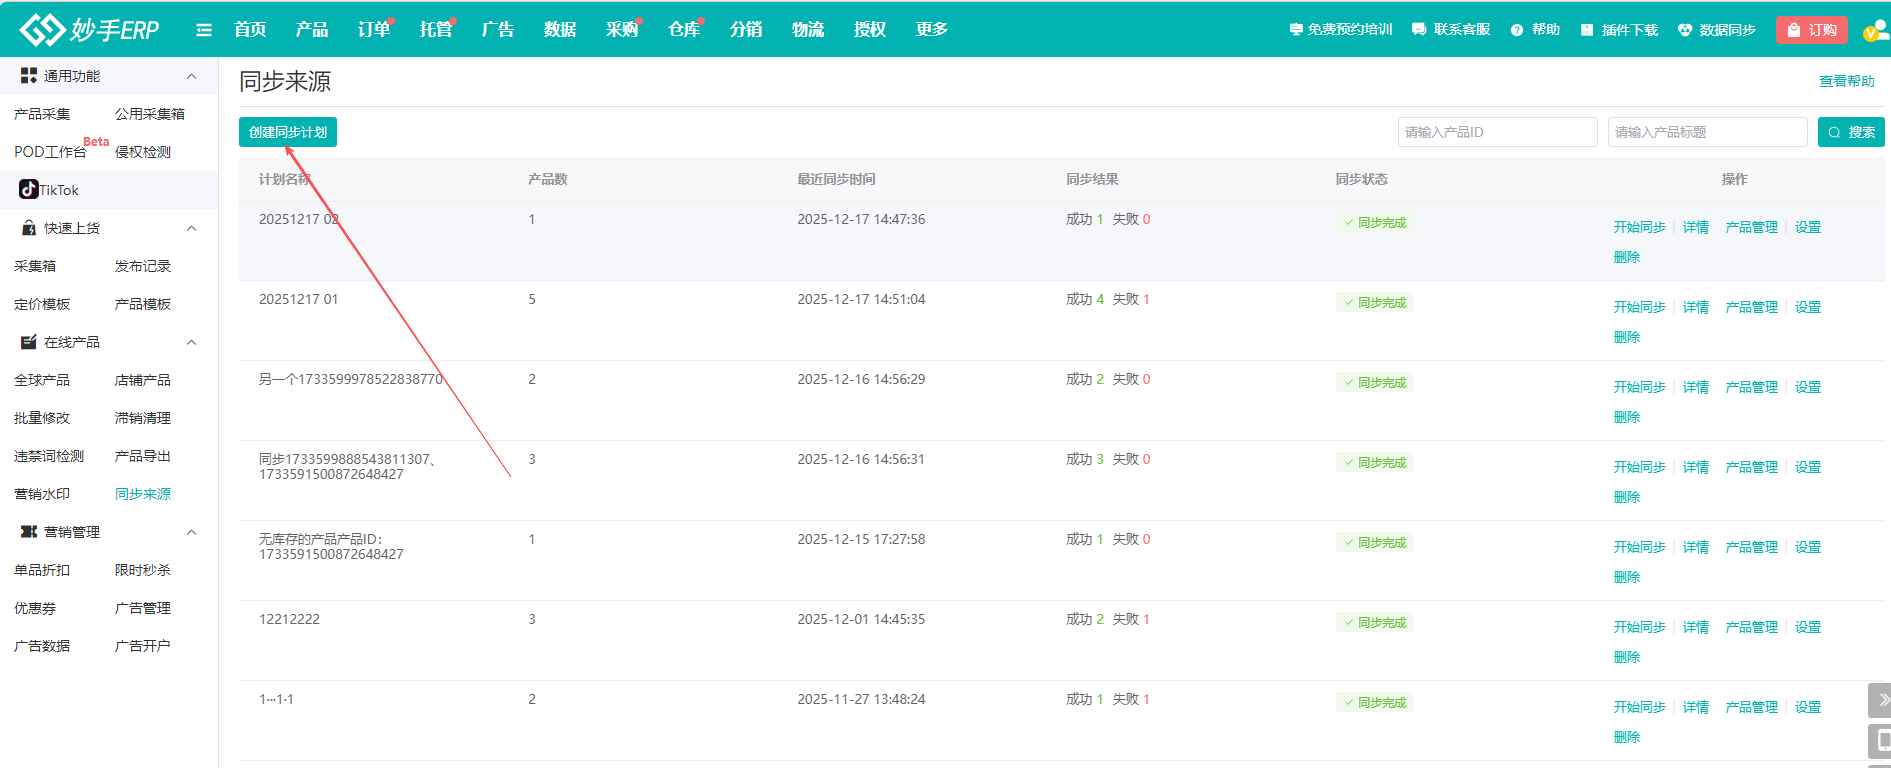Open 帮助 help icon in header
1891x768 pixels.
tap(1517, 30)
